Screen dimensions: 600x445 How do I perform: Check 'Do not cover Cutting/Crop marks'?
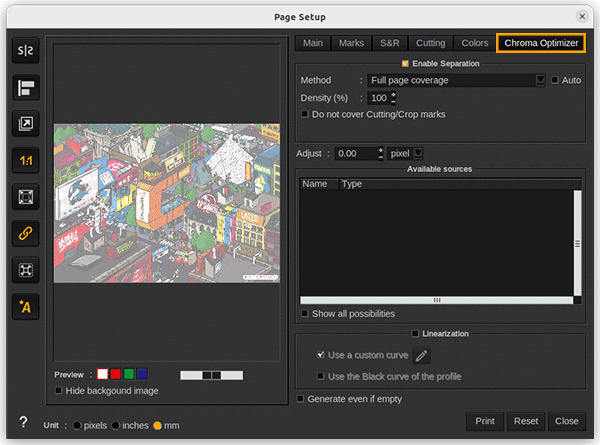pos(305,114)
